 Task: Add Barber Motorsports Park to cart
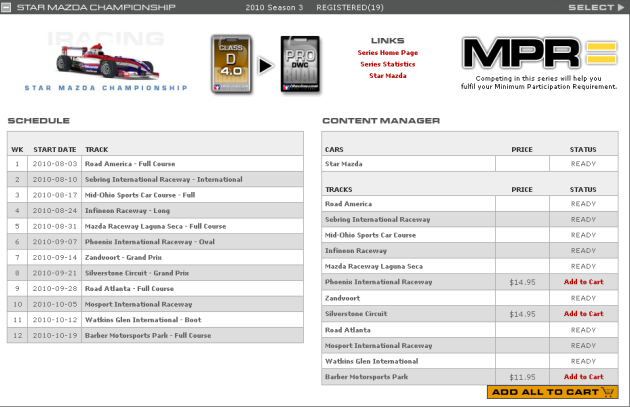[583, 377]
